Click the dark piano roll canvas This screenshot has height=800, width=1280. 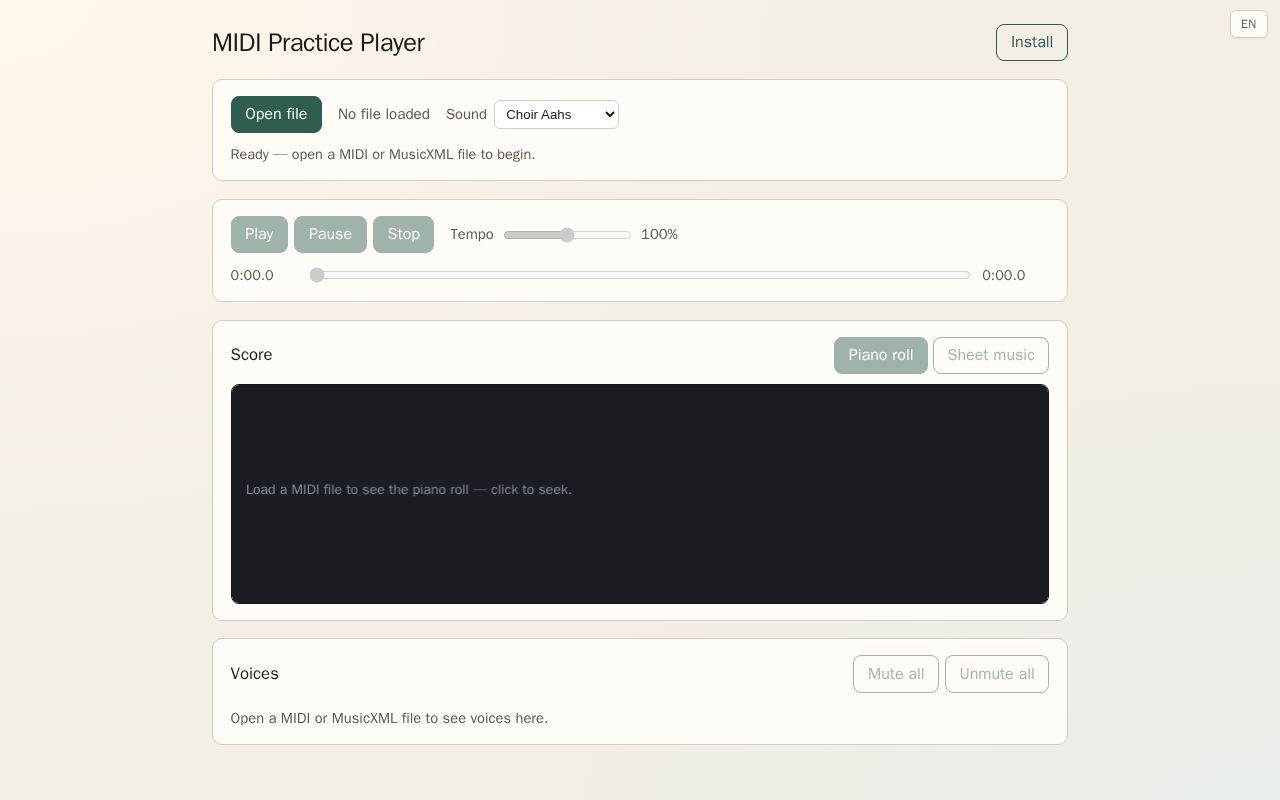click(640, 494)
